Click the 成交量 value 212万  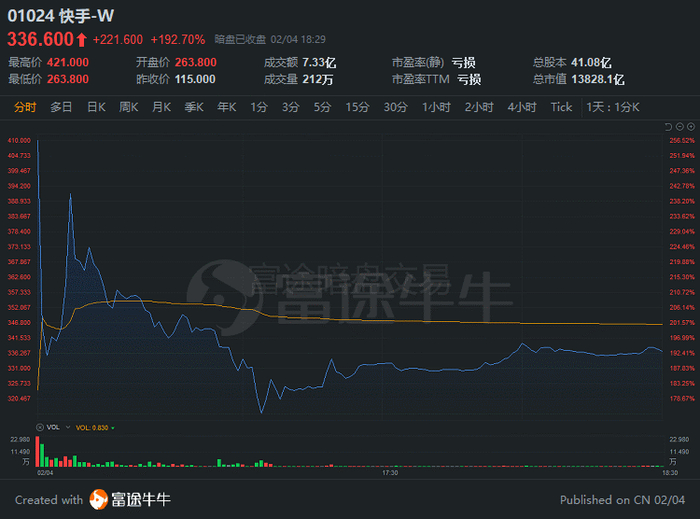coord(318,79)
